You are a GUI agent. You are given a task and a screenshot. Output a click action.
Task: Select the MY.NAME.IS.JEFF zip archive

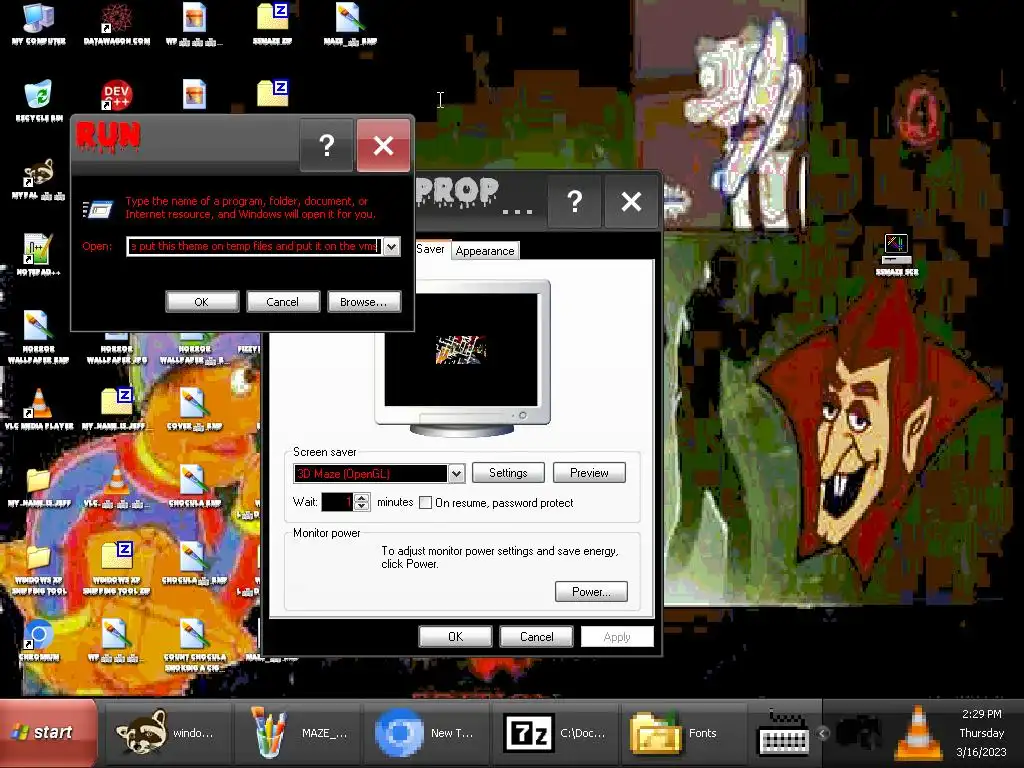pyautogui.click(x=116, y=409)
